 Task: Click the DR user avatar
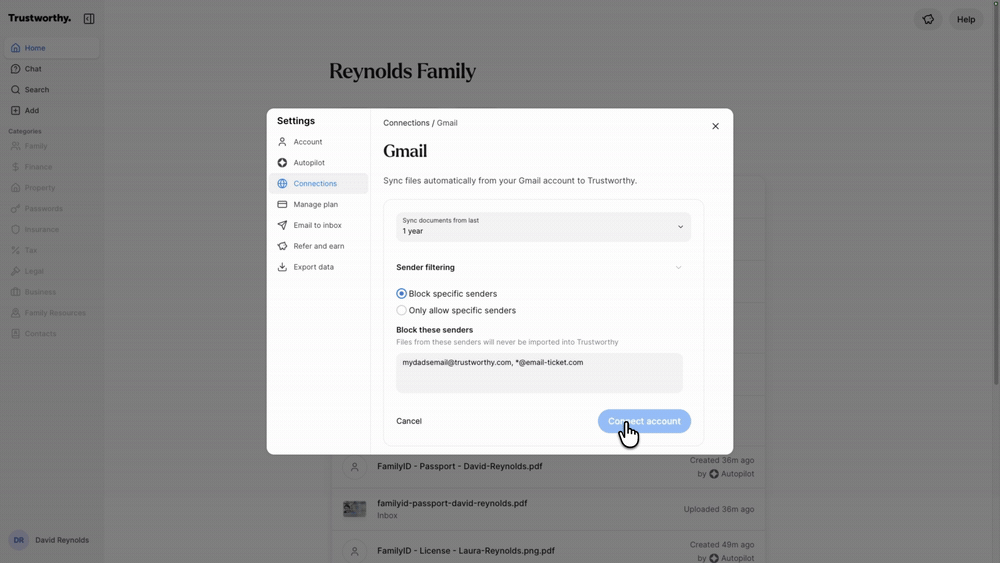tap(18, 540)
